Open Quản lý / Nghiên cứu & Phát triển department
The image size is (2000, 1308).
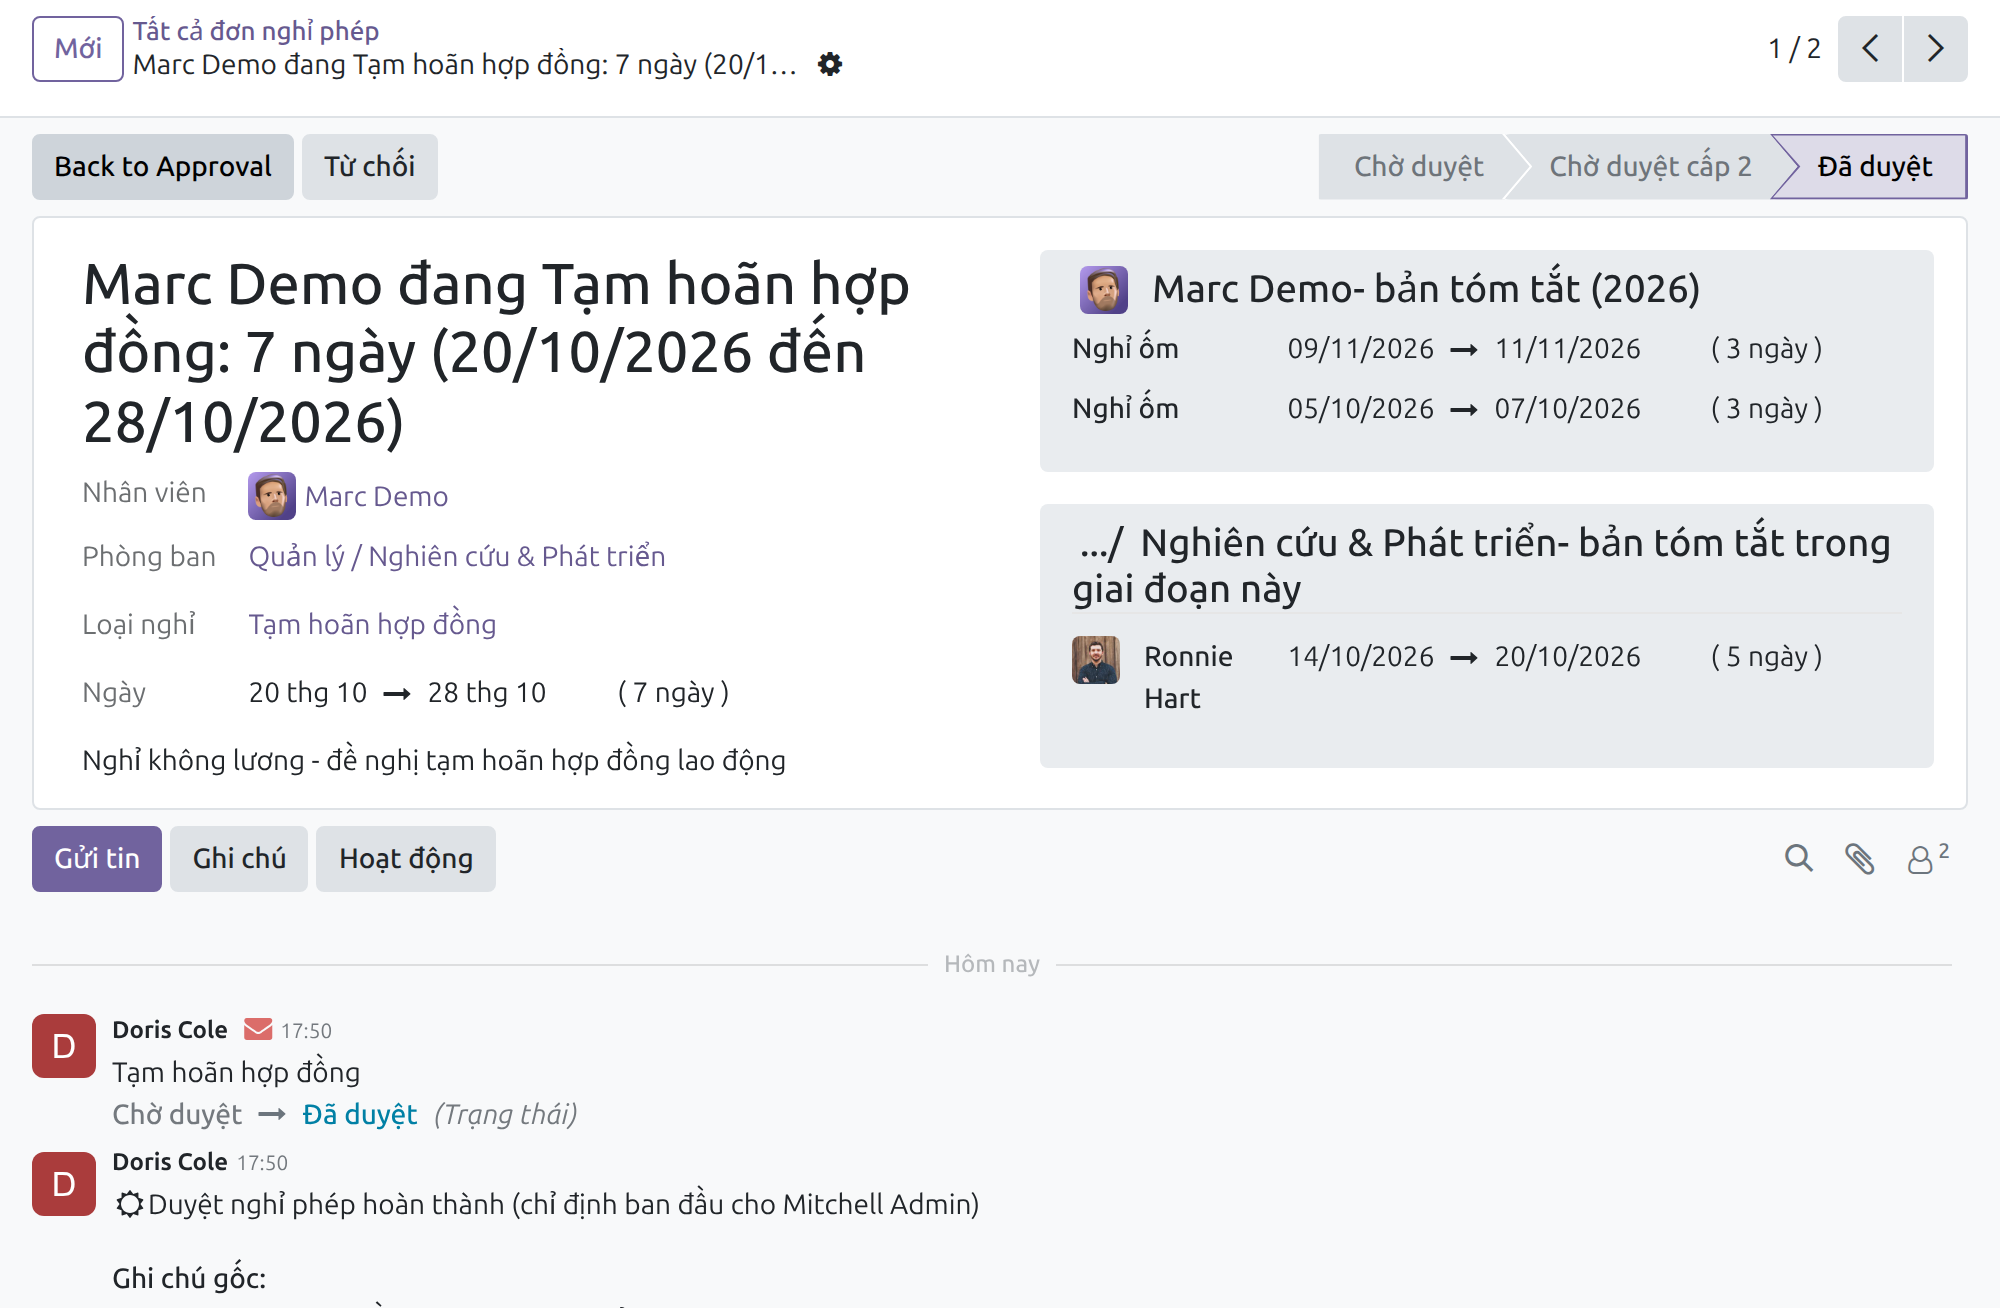pos(457,557)
